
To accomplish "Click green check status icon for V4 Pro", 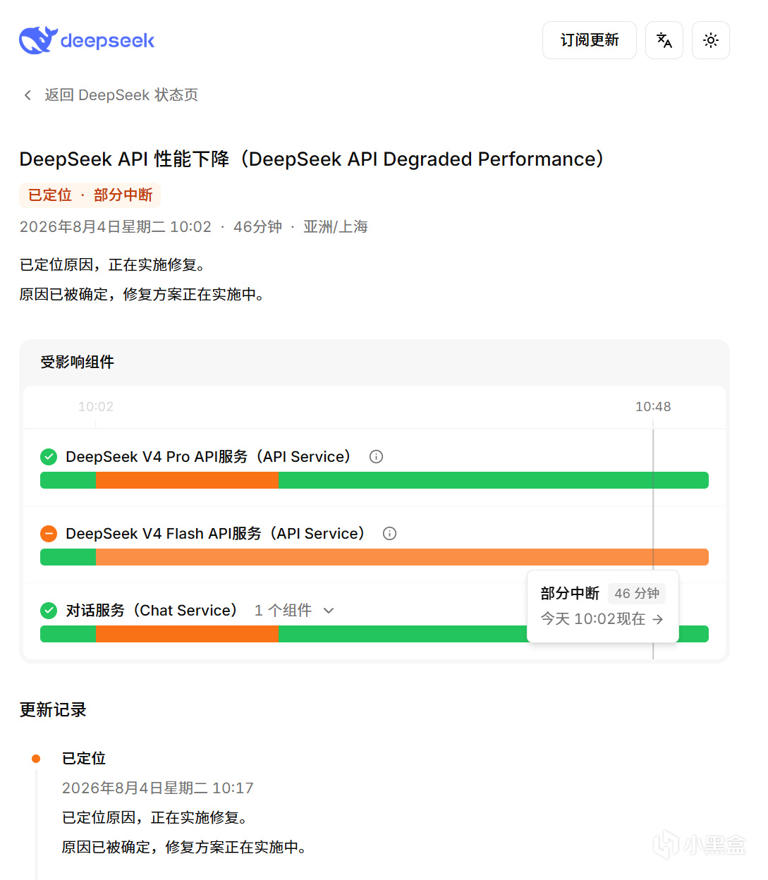I will [49, 457].
